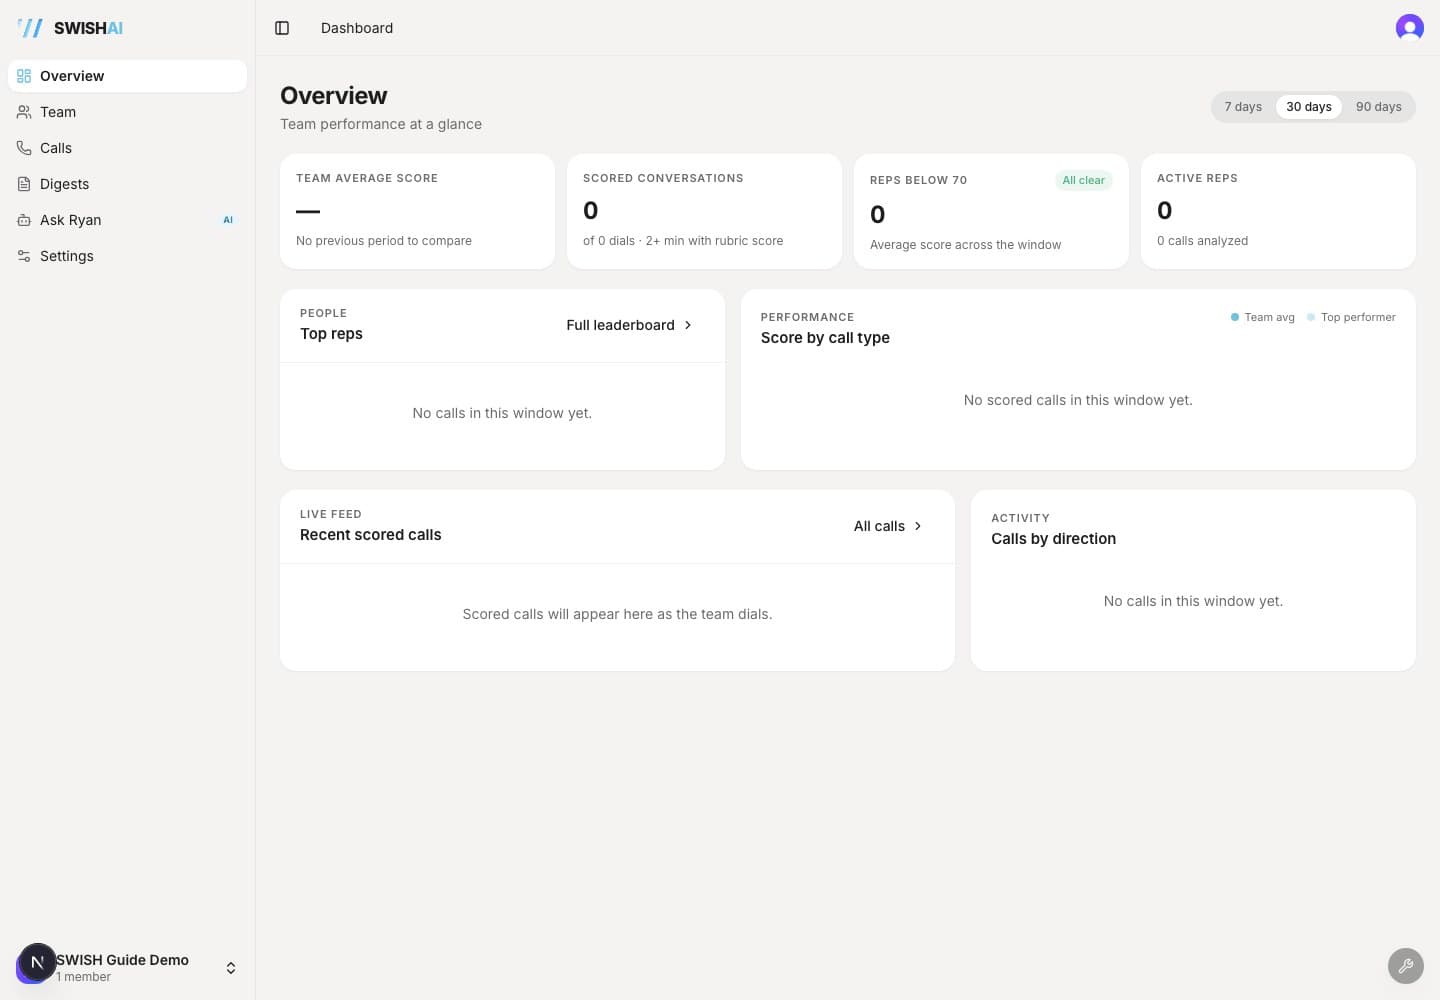This screenshot has height=1000, width=1440.
Task: Go to the Calls page
Action: pyautogui.click(x=128, y=148)
